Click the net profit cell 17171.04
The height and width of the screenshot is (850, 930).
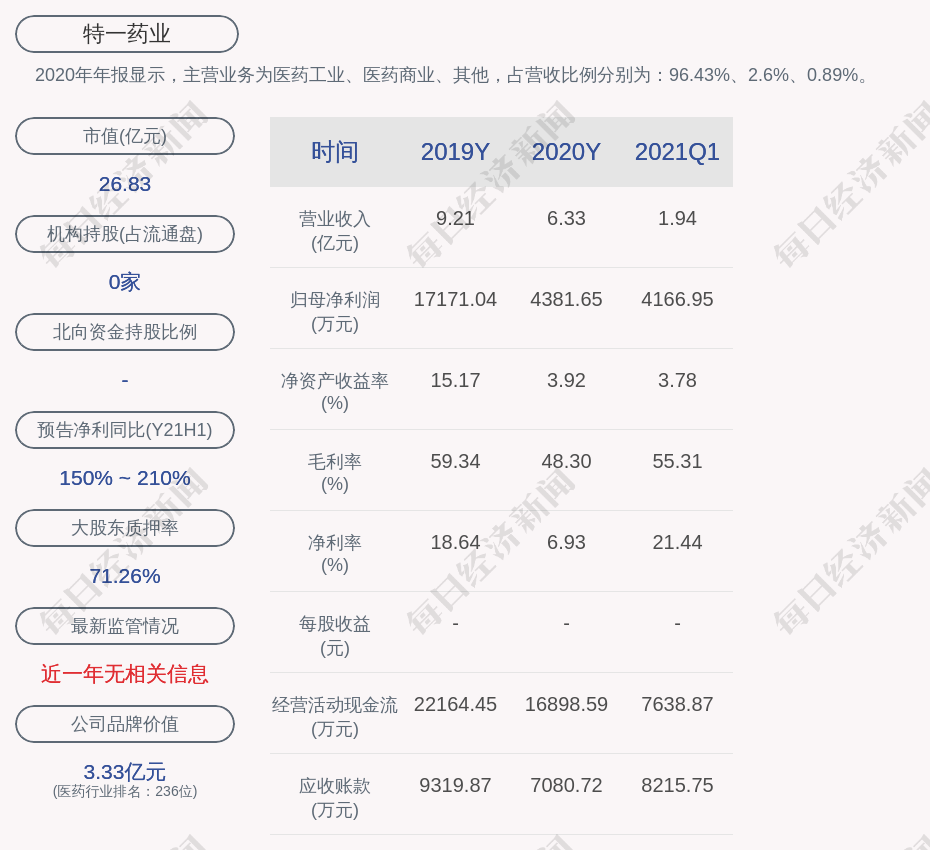(x=456, y=300)
